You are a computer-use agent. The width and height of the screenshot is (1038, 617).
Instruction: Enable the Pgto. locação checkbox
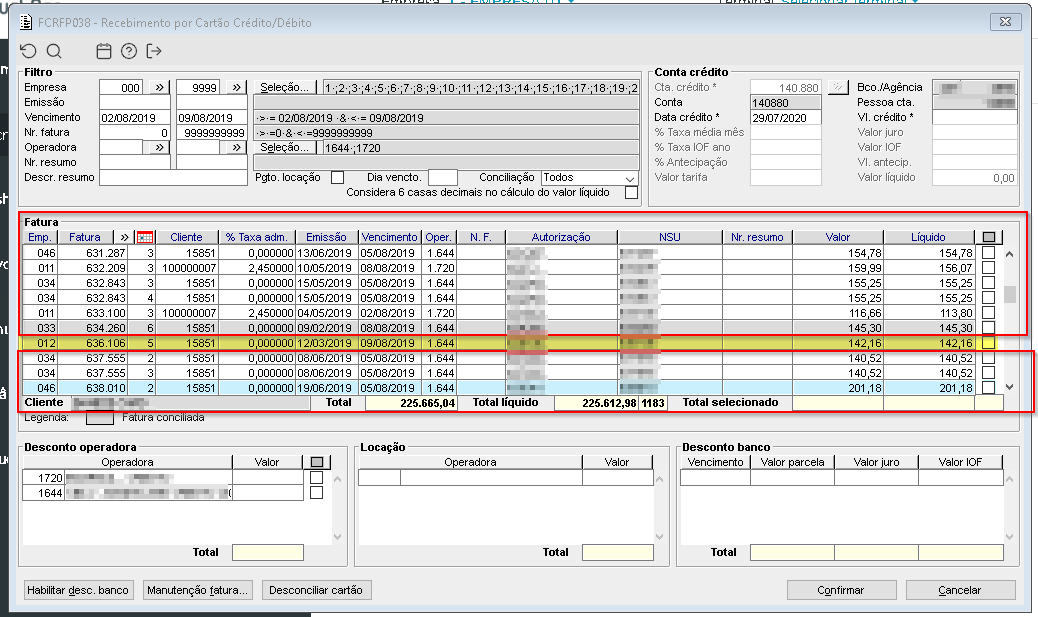337,178
